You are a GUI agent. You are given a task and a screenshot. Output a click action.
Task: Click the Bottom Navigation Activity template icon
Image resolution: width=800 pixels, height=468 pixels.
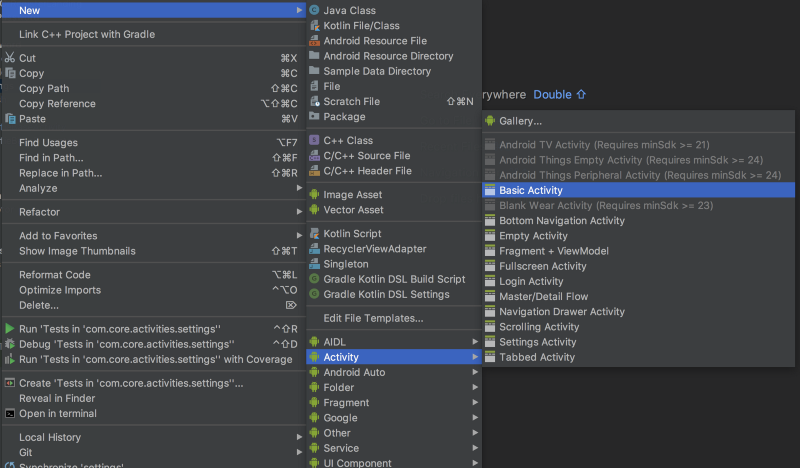(490, 220)
